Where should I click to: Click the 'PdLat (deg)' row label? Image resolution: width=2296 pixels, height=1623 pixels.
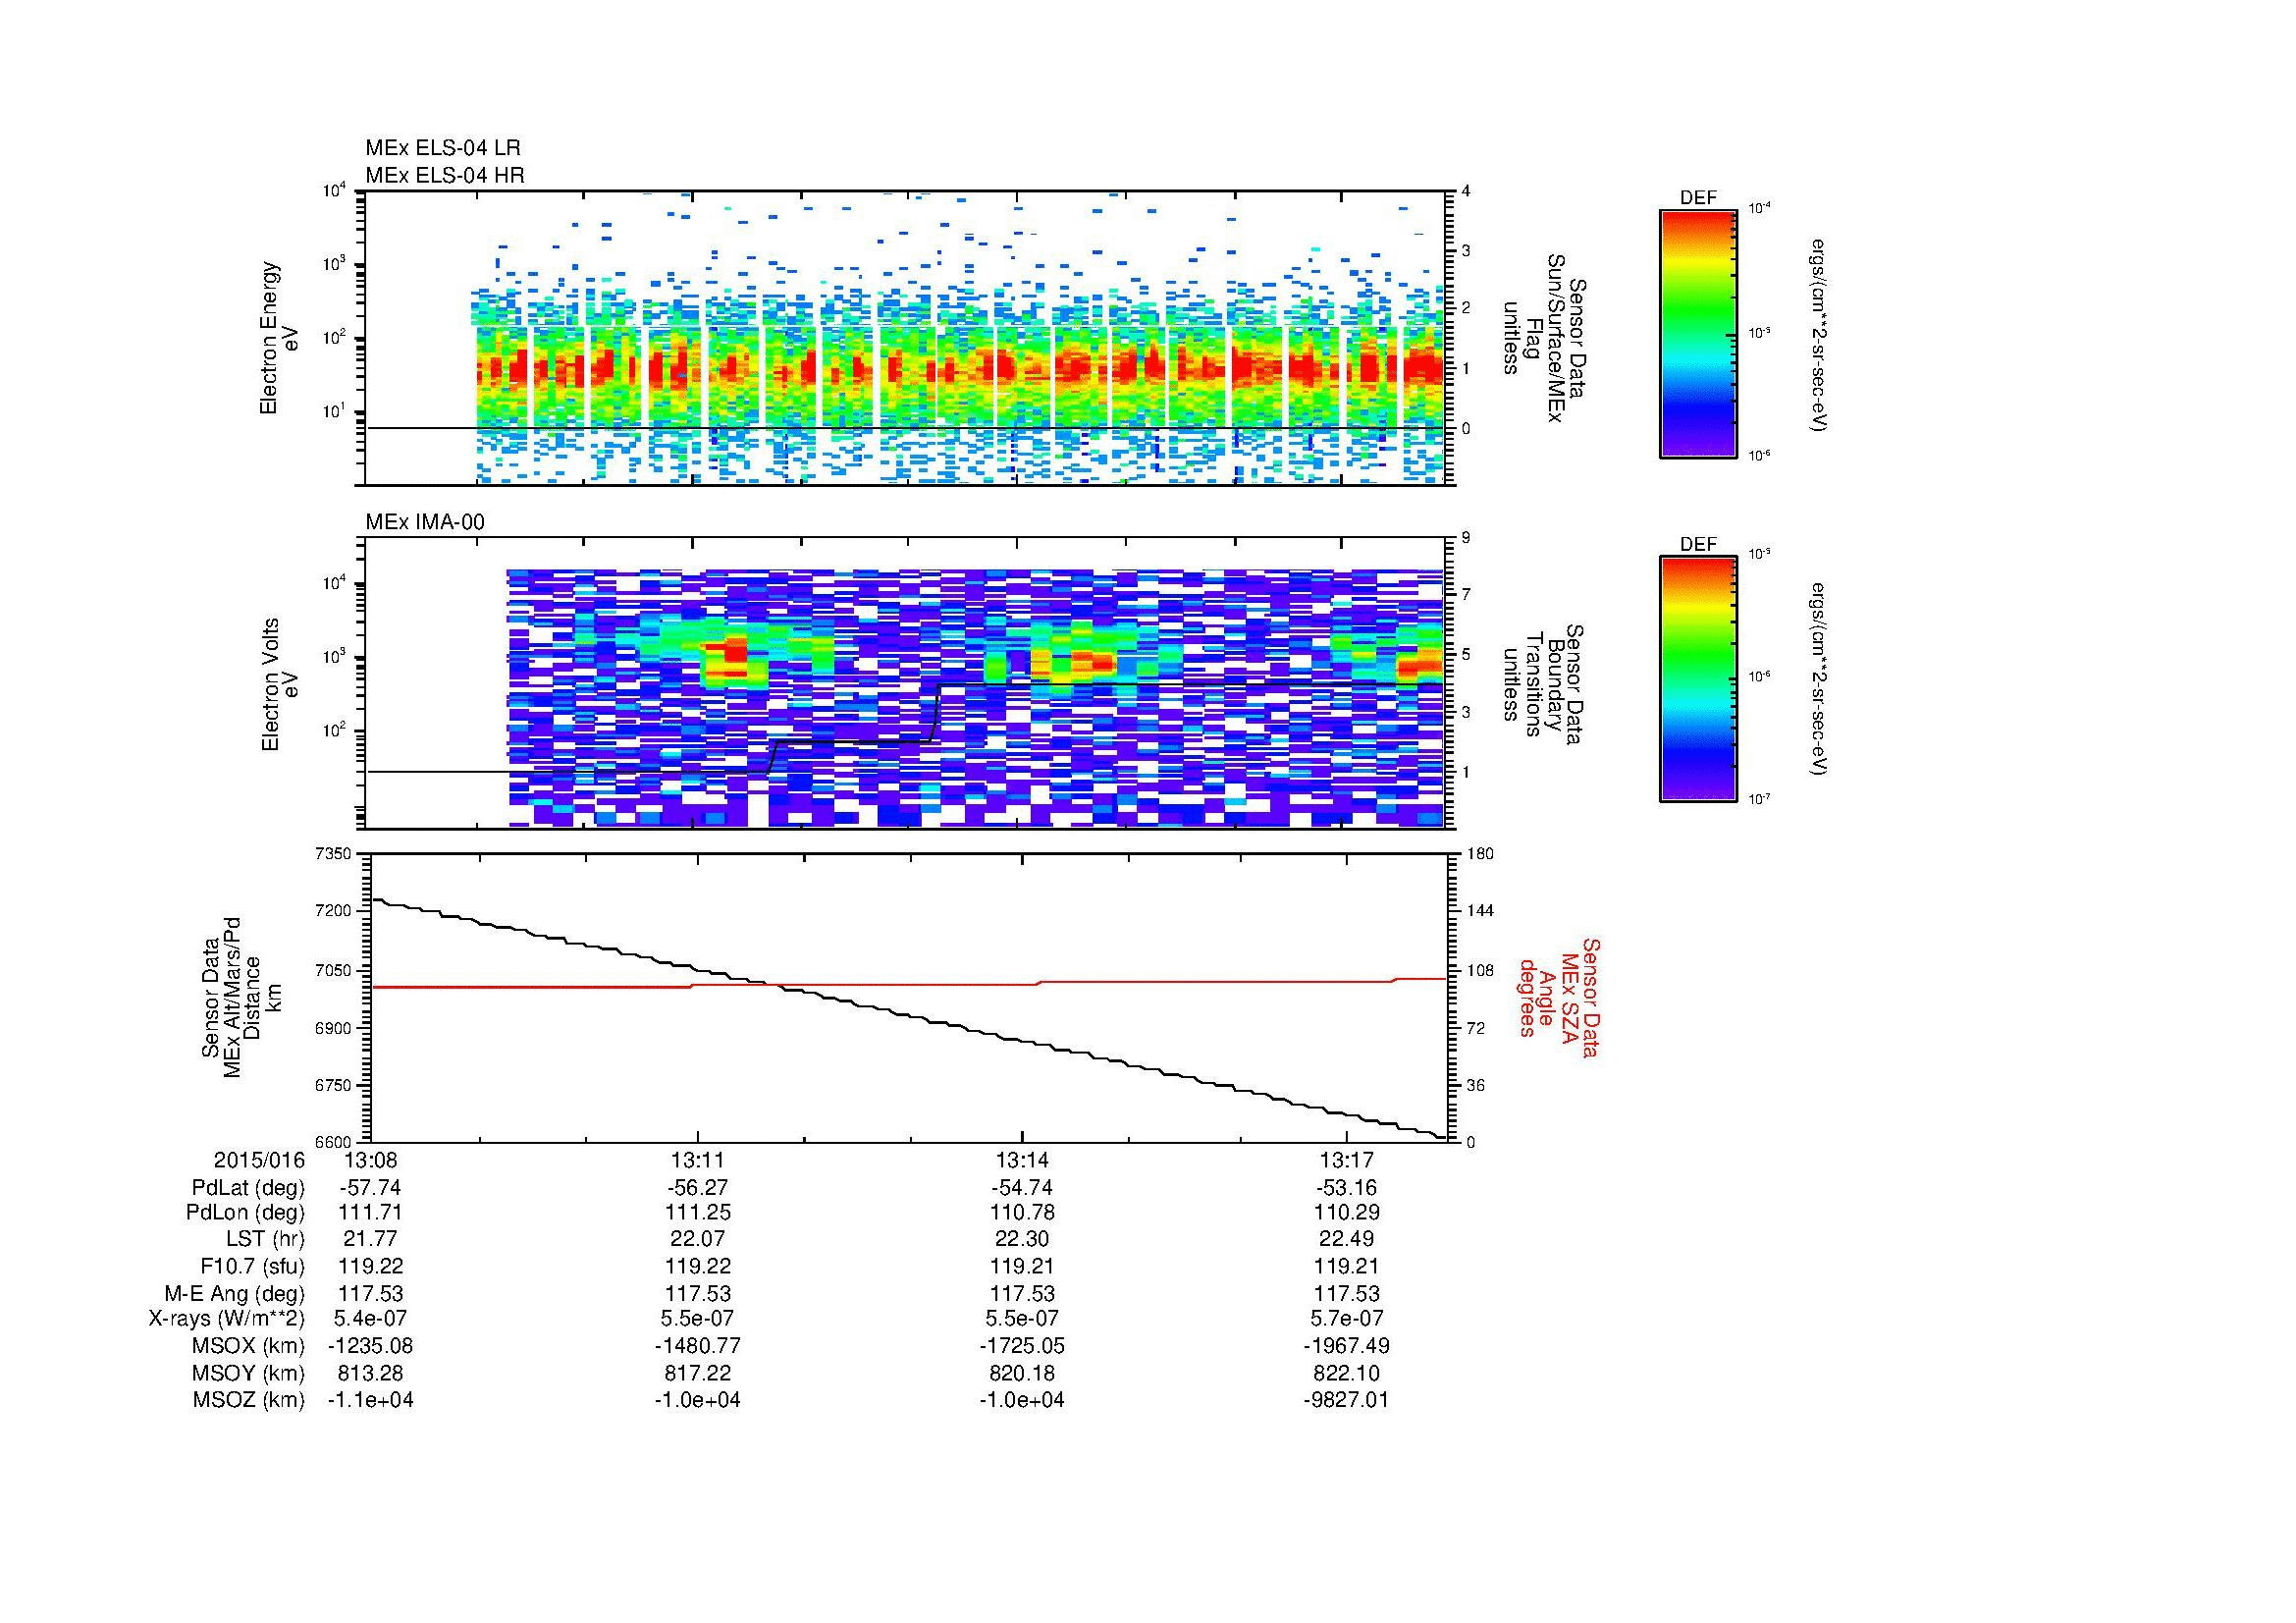pos(248,1188)
